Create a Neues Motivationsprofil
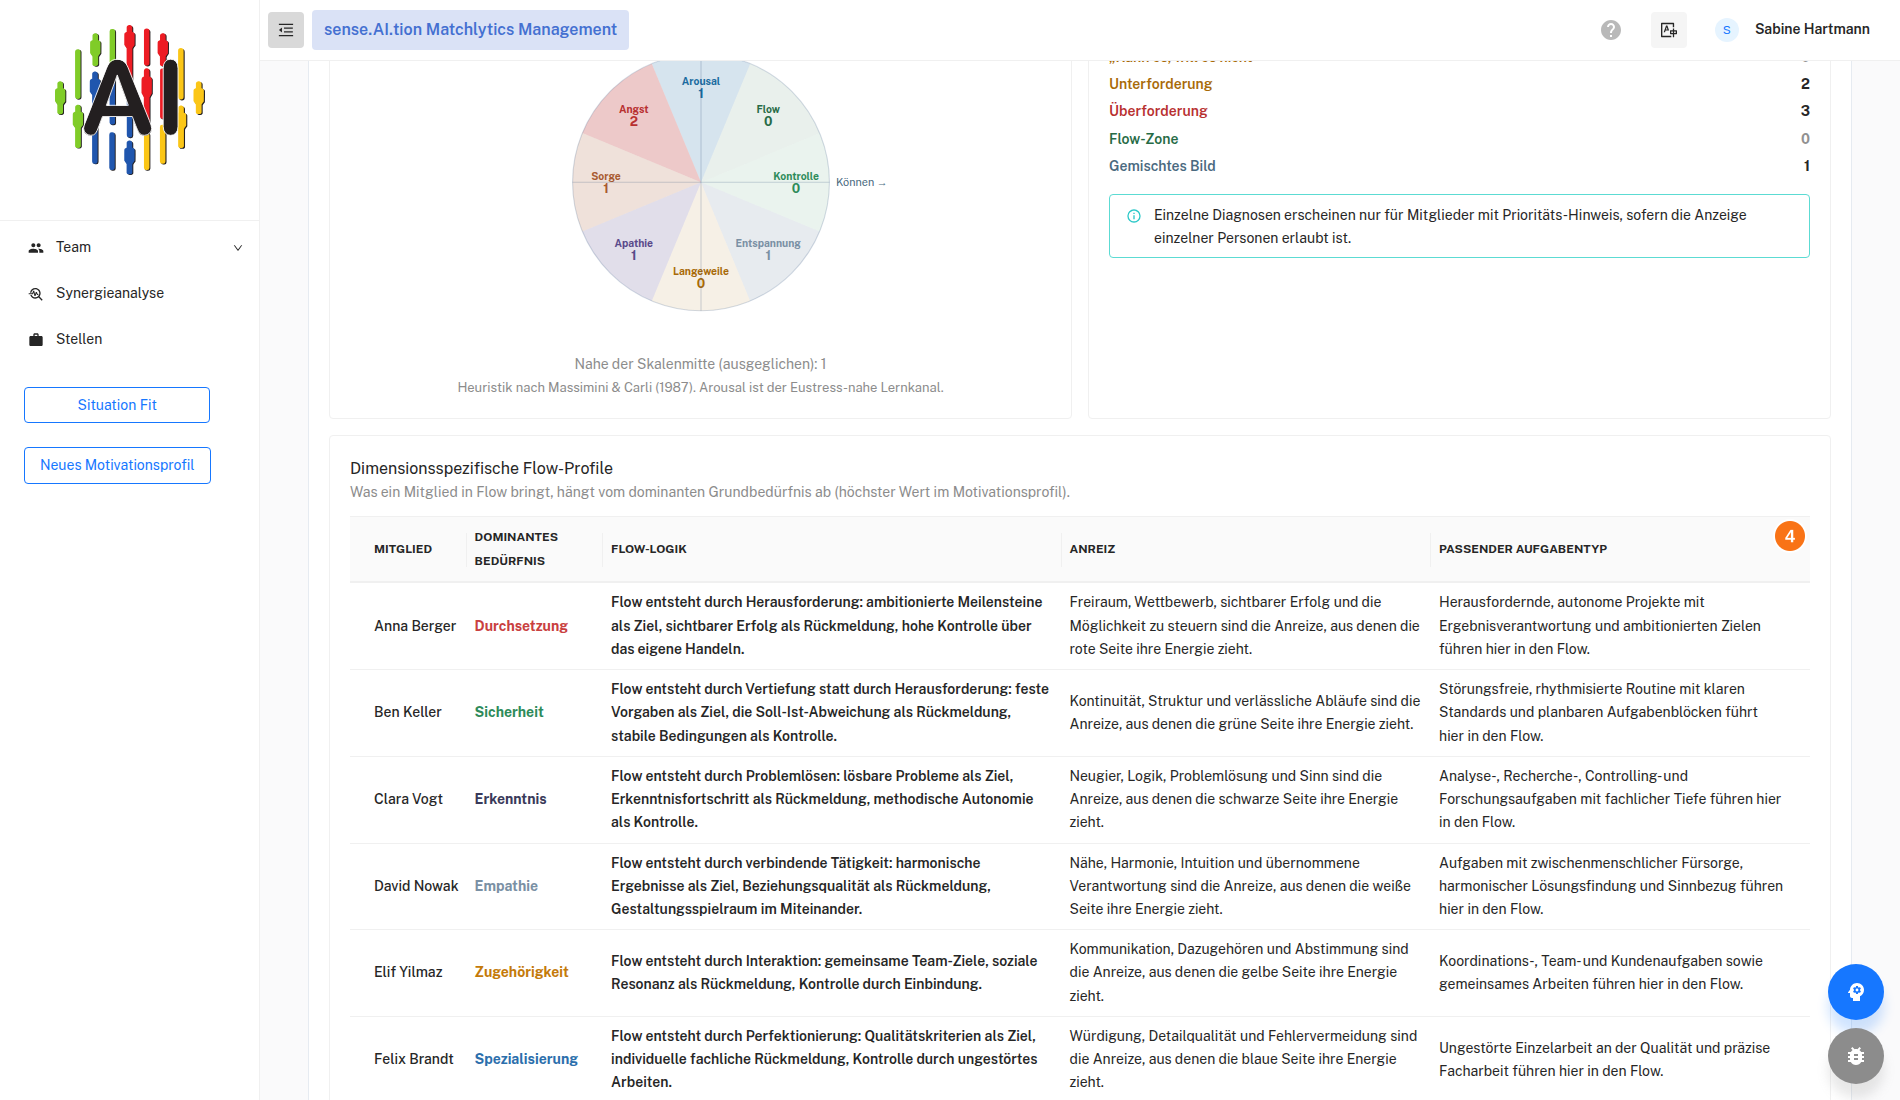This screenshot has height=1100, width=1900. pyautogui.click(x=117, y=465)
